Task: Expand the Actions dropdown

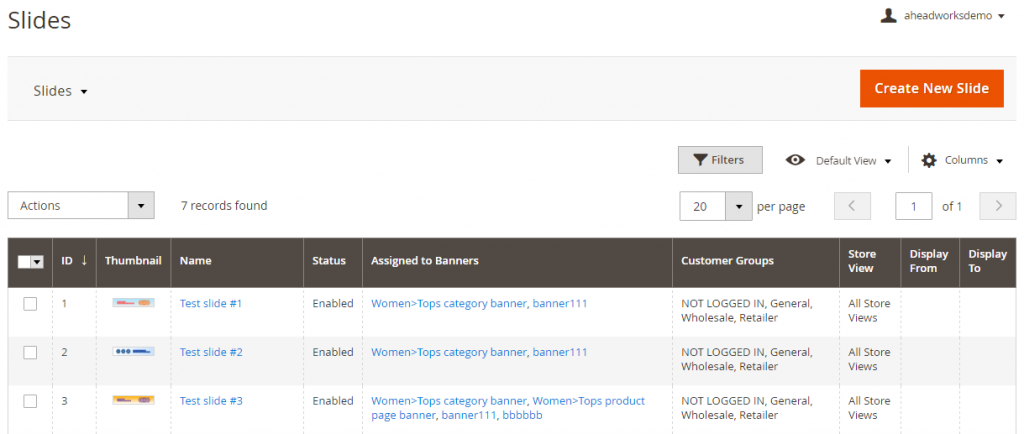Action: tap(81, 206)
